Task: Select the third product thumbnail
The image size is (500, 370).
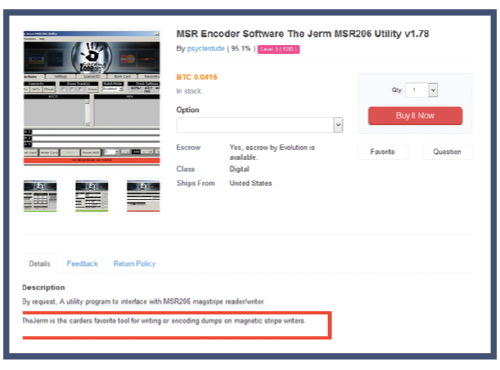Action: 143,196
